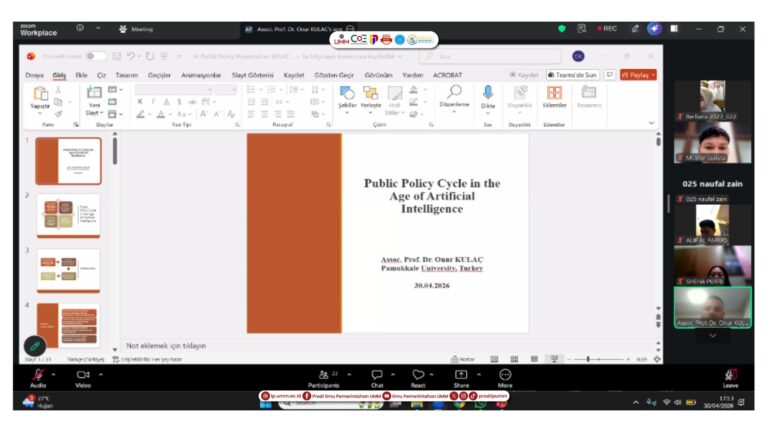Open the Zoom React heart menu
768x432 pixels.
[x=418, y=375]
